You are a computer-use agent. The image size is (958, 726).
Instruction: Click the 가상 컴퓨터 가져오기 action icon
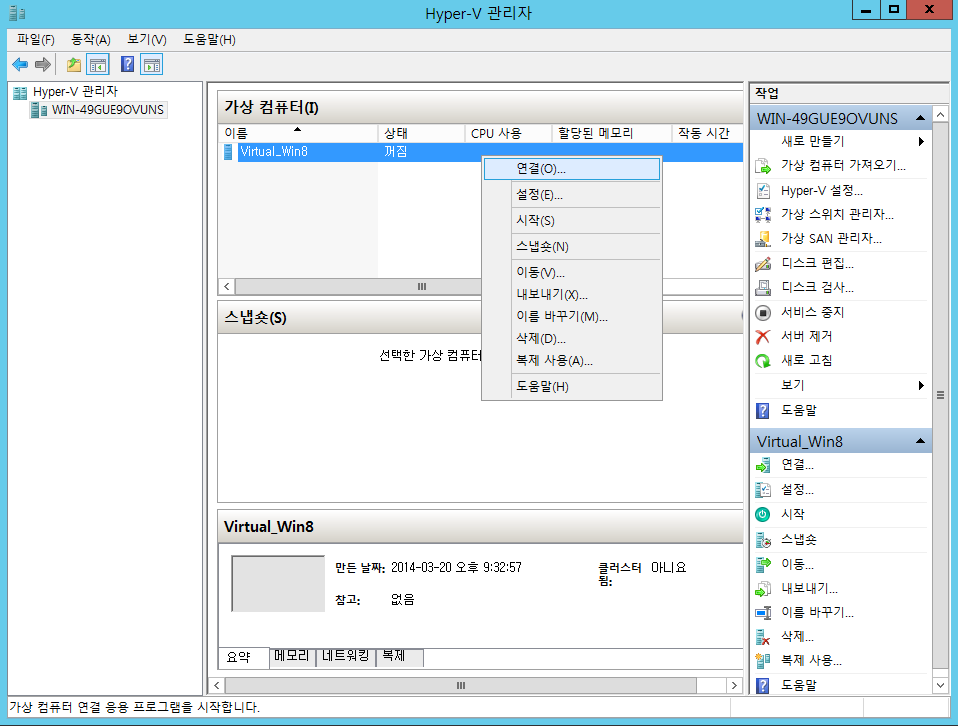pyautogui.click(x=763, y=166)
